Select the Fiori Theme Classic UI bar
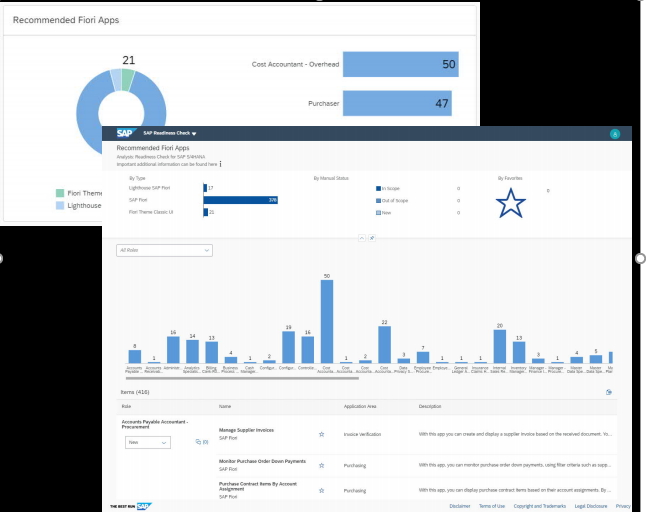The height and width of the screenshot is (512, 648). pos(206,212)
